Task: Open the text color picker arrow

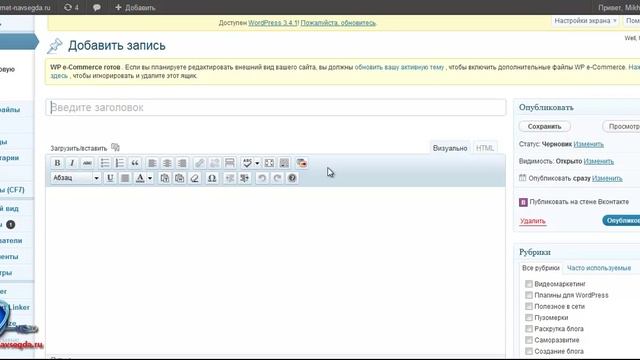Action: [x=150, y=178]
